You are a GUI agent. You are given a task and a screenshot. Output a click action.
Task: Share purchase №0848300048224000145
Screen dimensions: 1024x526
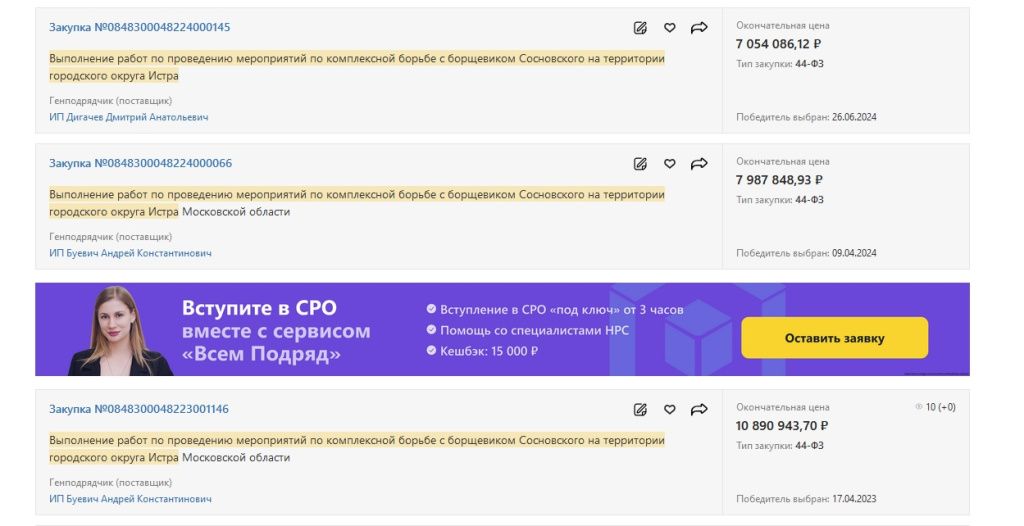[699, 28]
